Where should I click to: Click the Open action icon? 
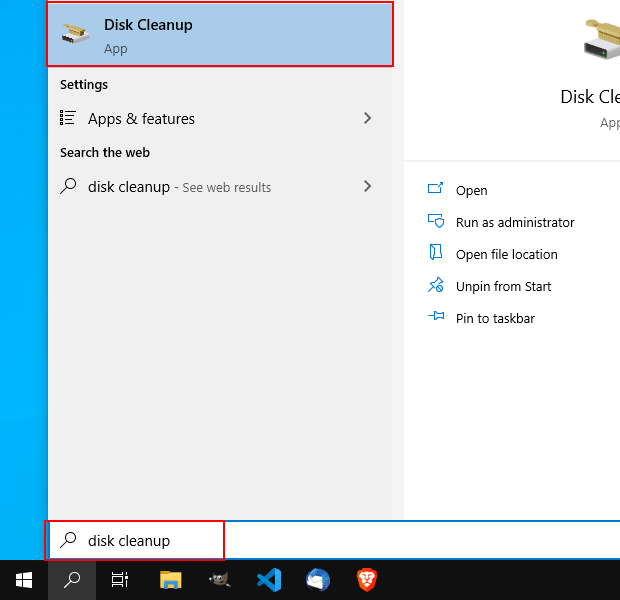point(435,188)
